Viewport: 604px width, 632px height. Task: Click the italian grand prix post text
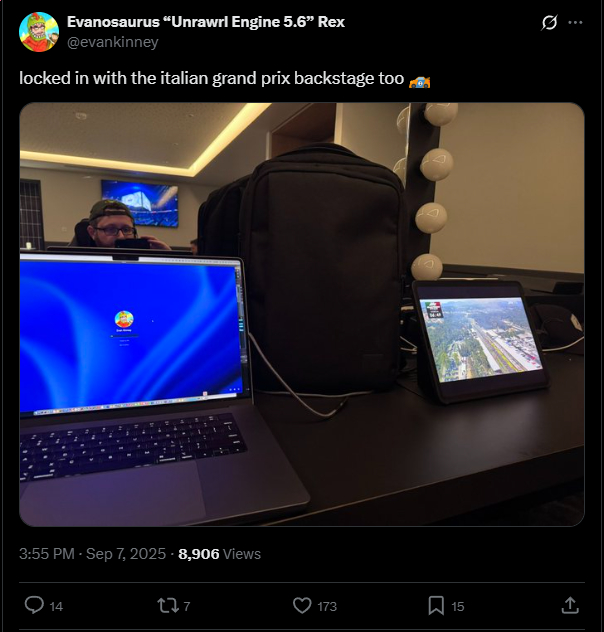[x=212, y=78]
